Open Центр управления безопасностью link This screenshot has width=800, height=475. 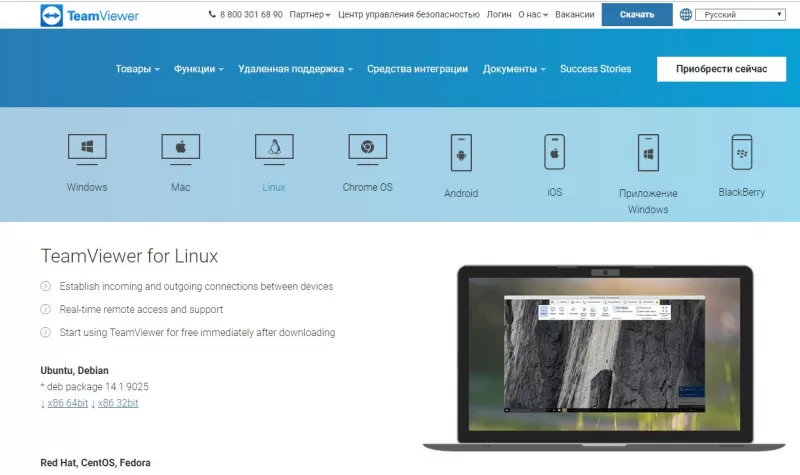click(x=409, y=14)
